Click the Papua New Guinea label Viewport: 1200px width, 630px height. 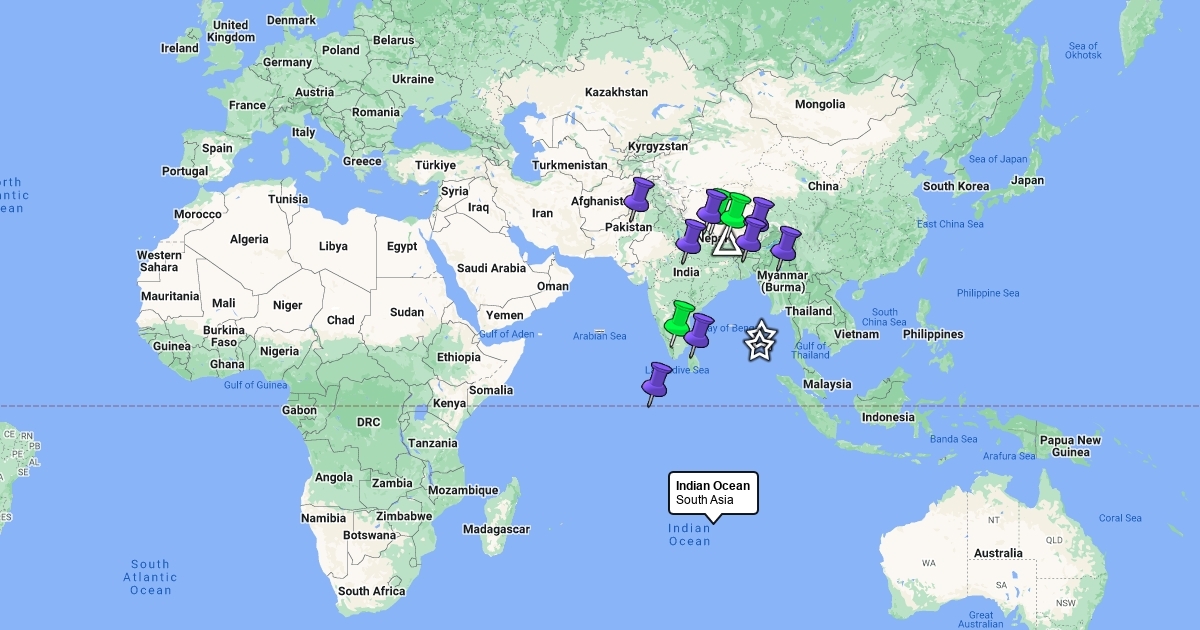point(1070,446)
